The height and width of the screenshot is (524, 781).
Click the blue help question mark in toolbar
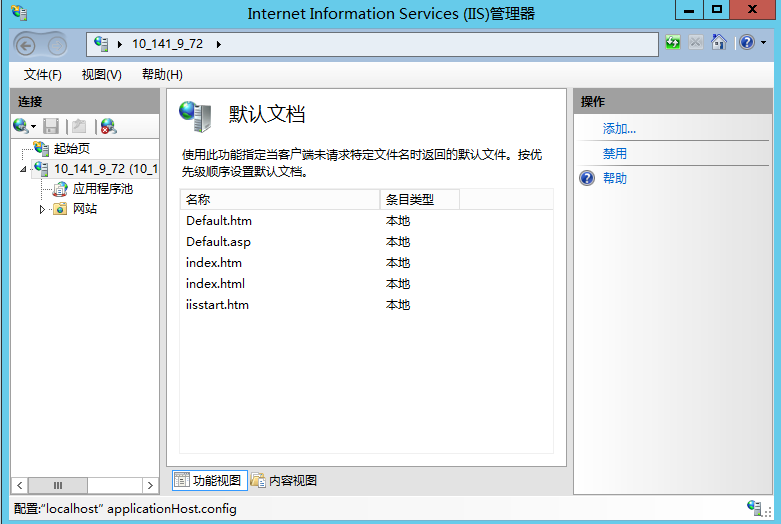[x=746, y=43]
